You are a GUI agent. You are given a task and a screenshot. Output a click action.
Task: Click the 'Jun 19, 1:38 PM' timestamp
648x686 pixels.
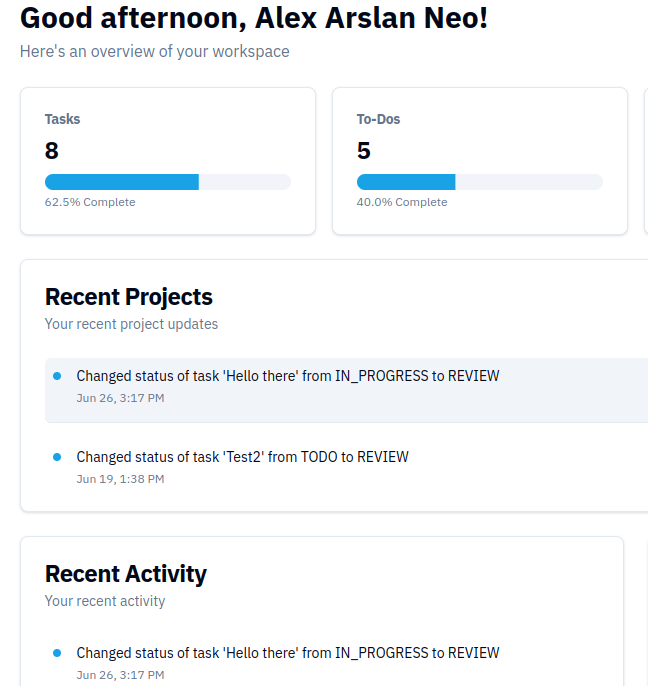pyautogui.click(x=120, y=479)
